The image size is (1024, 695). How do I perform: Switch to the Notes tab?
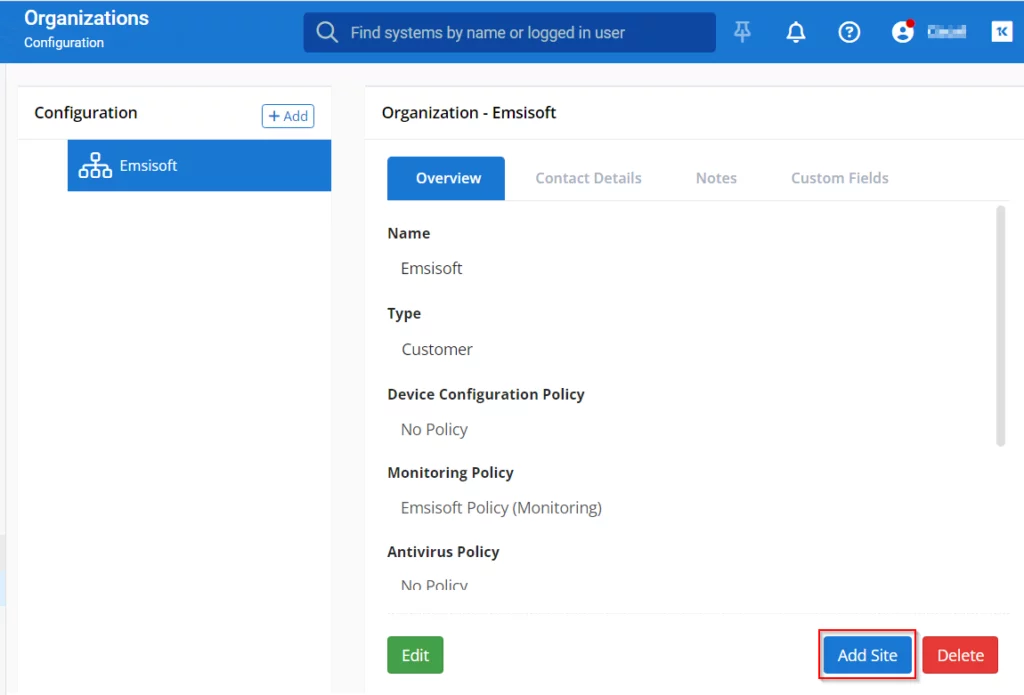[x=716, y=178]
